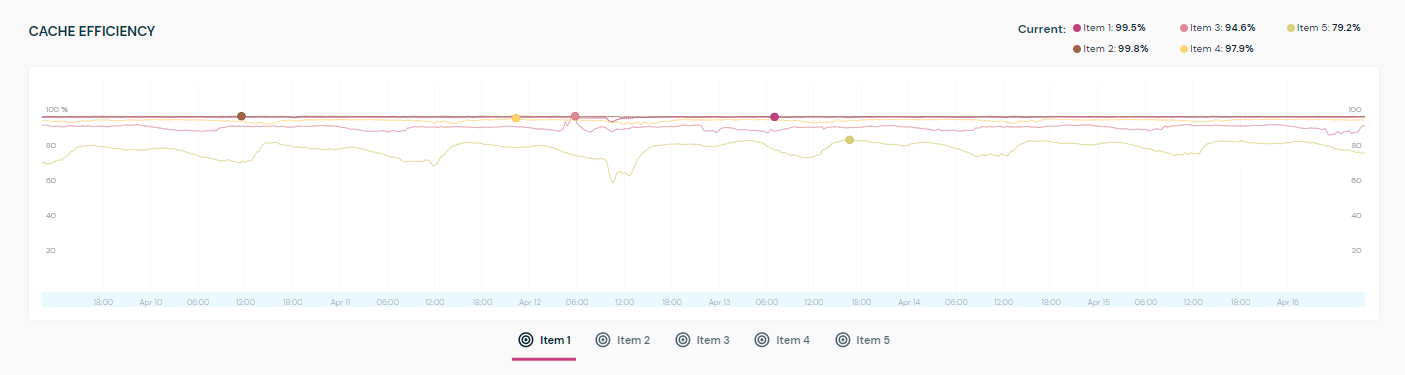Click the magenta Item 1 marker on chart
Viewport: 1405px width, 375px height.
point(774,117)
